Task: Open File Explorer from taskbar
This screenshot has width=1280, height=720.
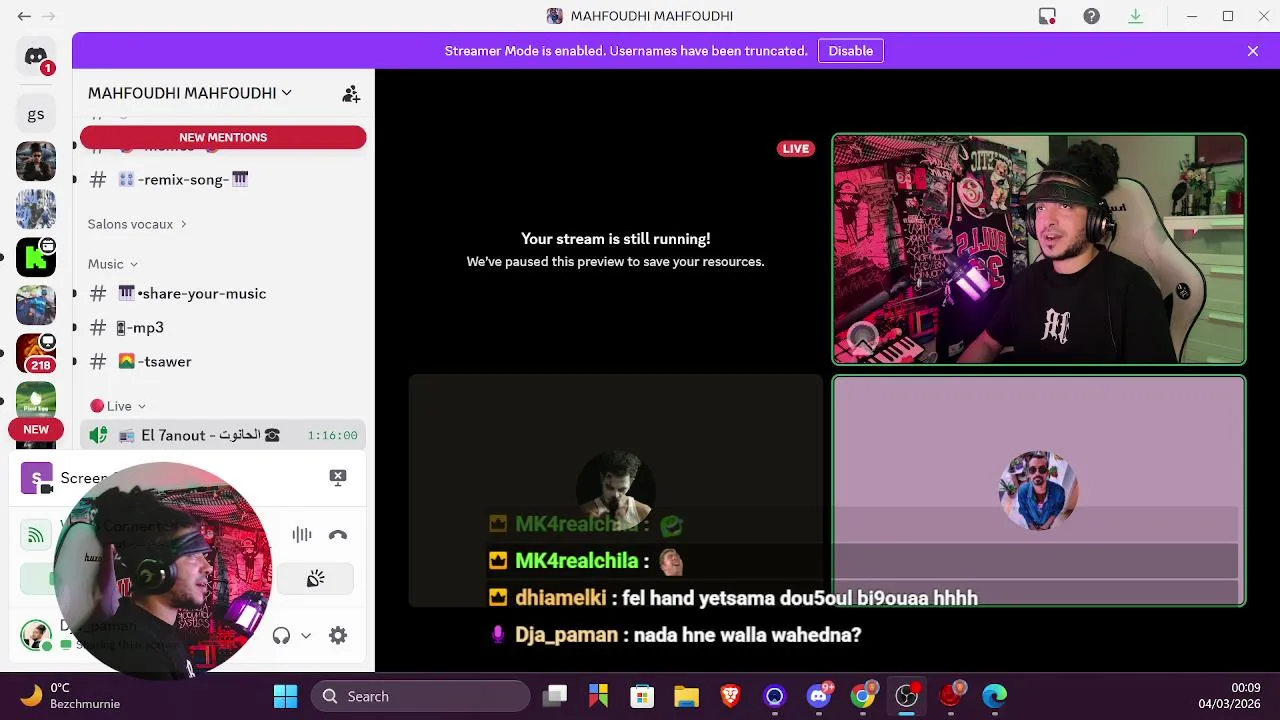Action: [x=686, y=696]
